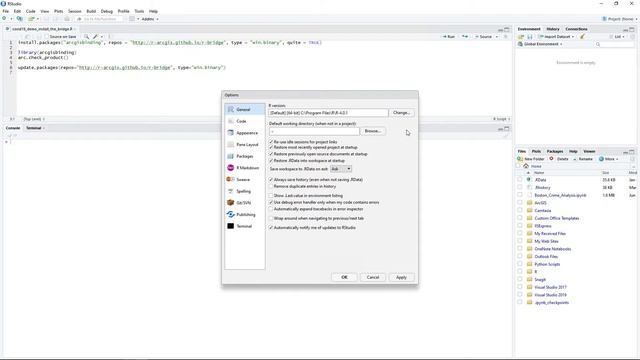
Task: Open the Terminal options category
Action: [244, 226]
